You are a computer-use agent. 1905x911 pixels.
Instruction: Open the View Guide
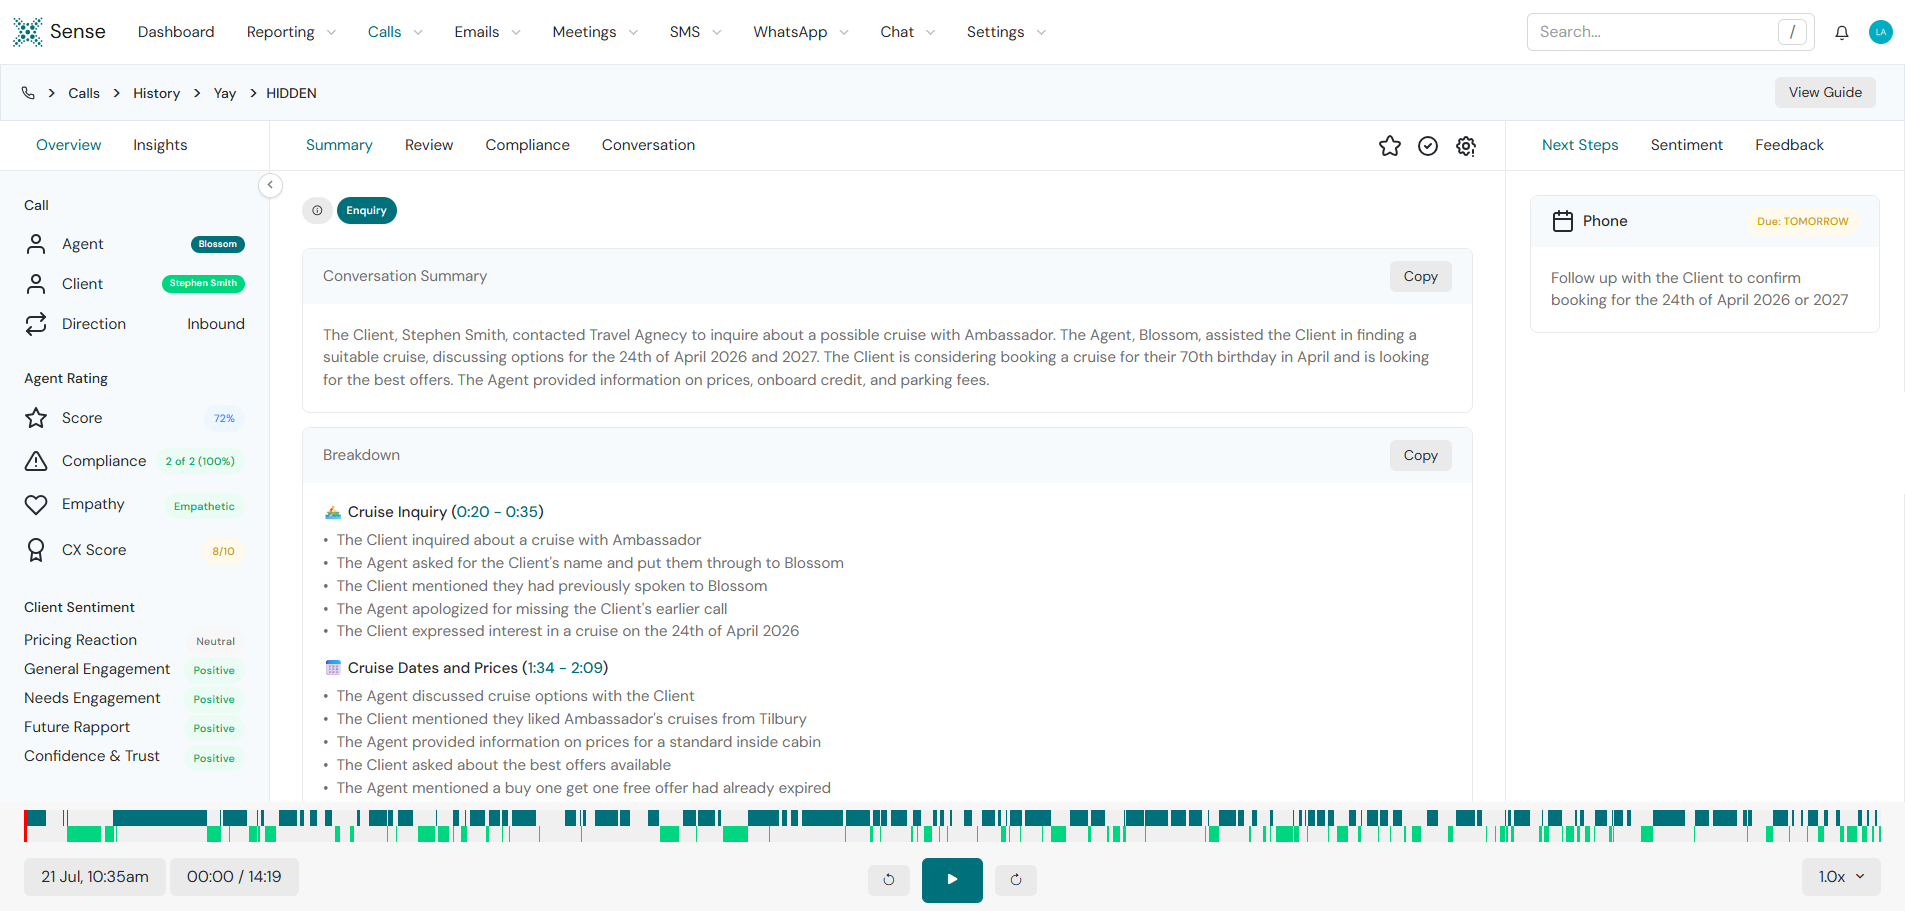tap(1824, 92)
